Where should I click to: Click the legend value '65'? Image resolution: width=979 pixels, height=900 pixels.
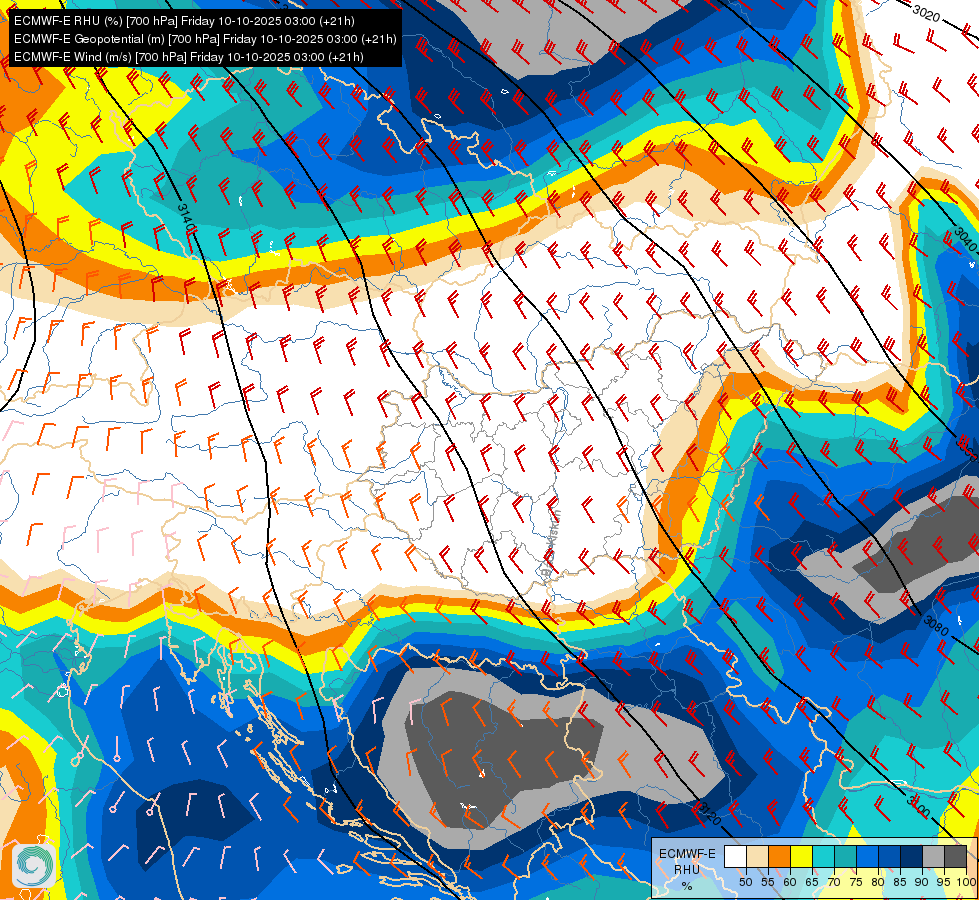pyautogui.click(x=812, y=882)
